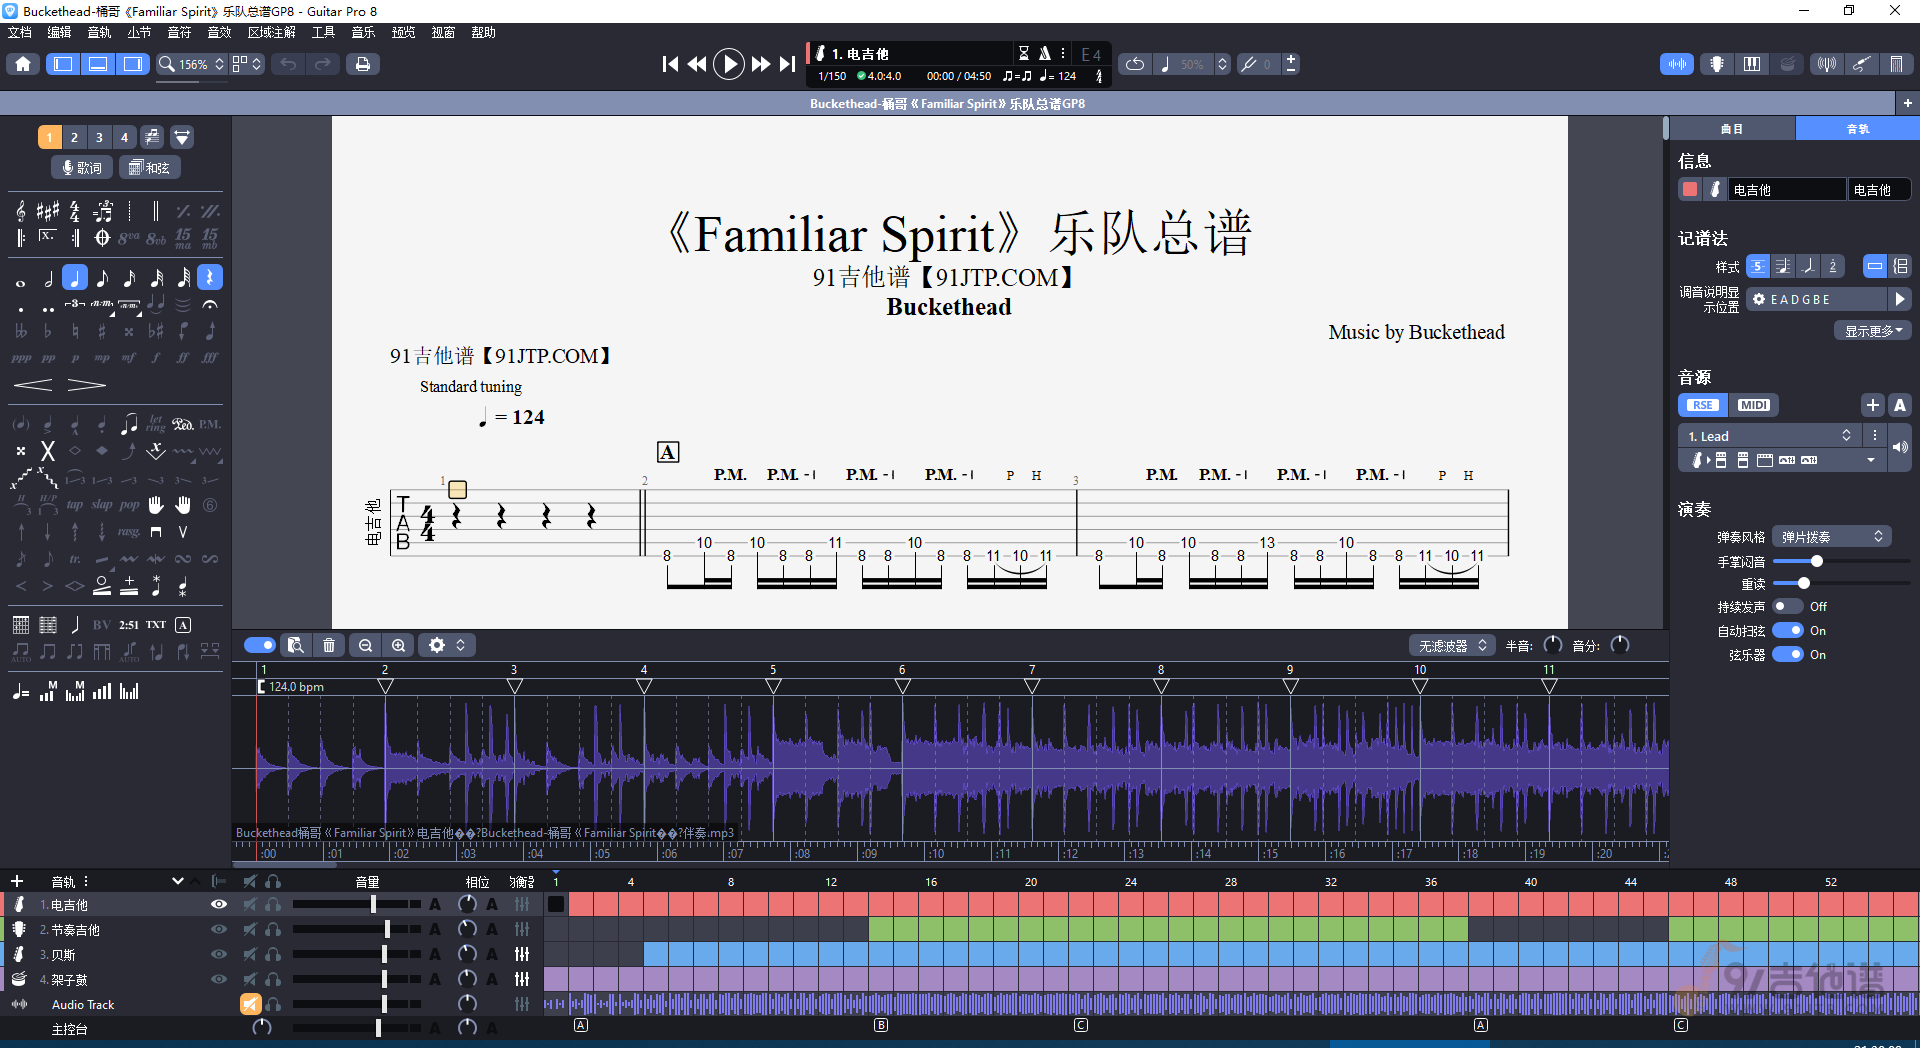1920x1048 pixels.
Task: Open the 音效 (Effects) menu
Action: pos(219,33)
